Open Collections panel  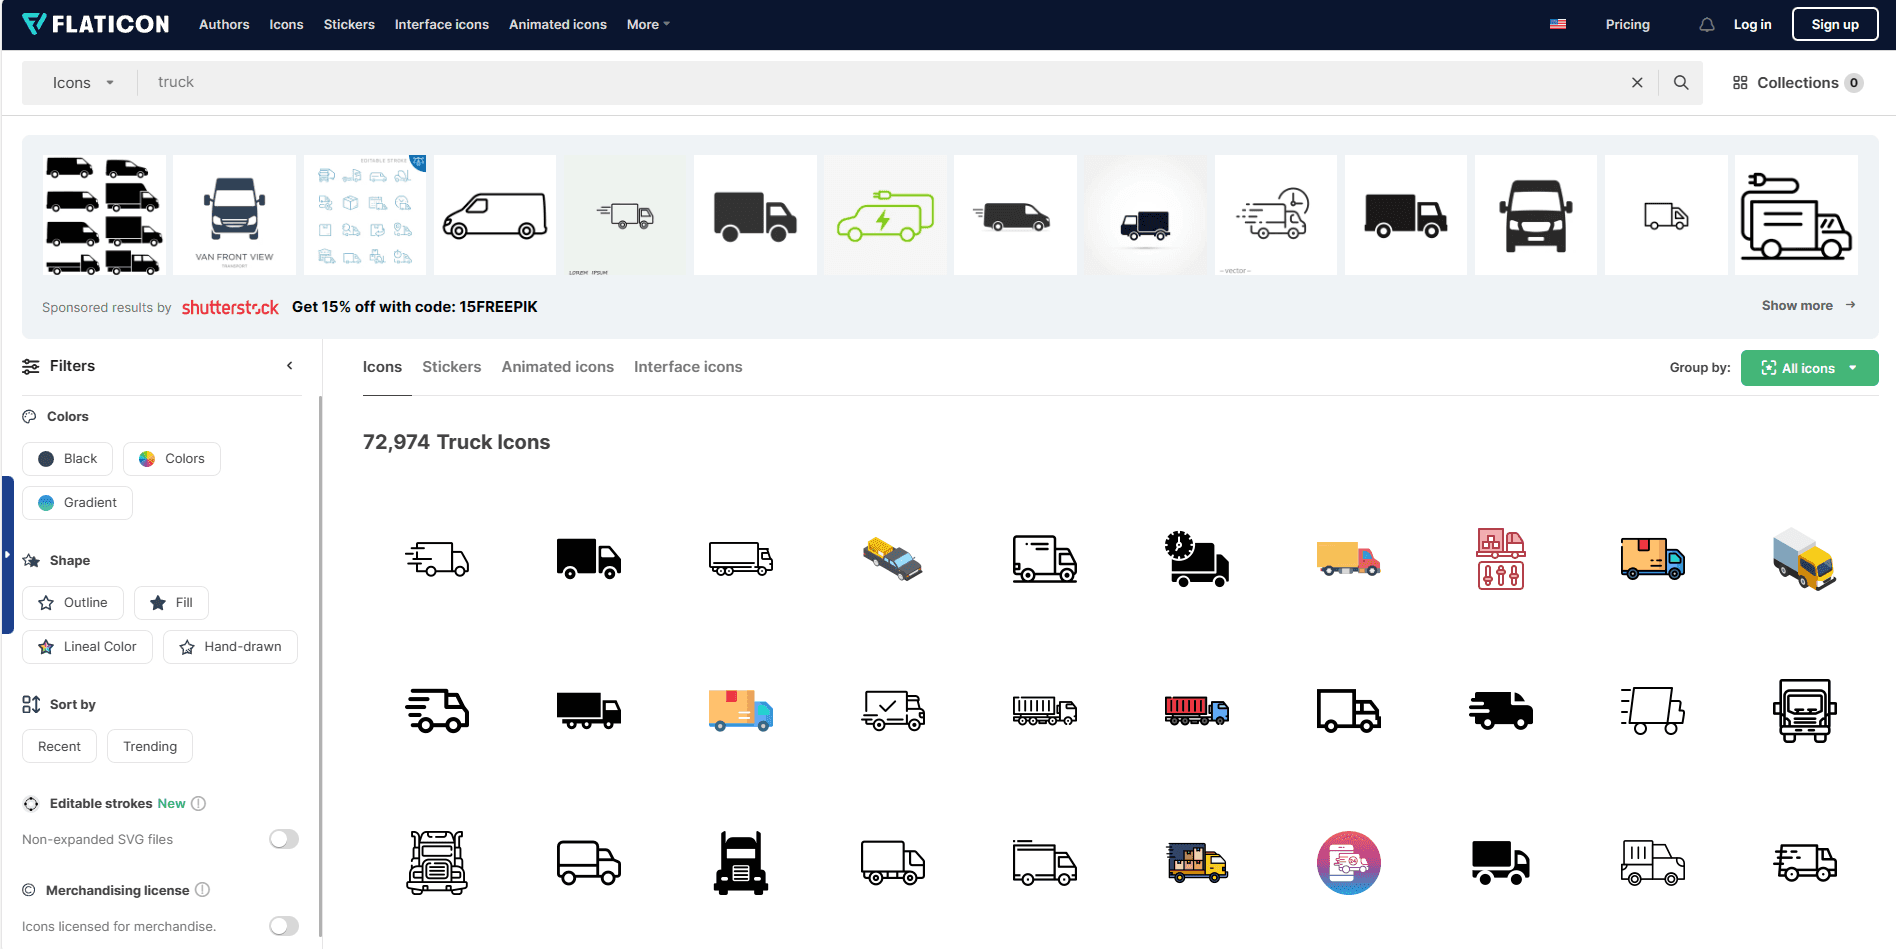[1796, 82]
